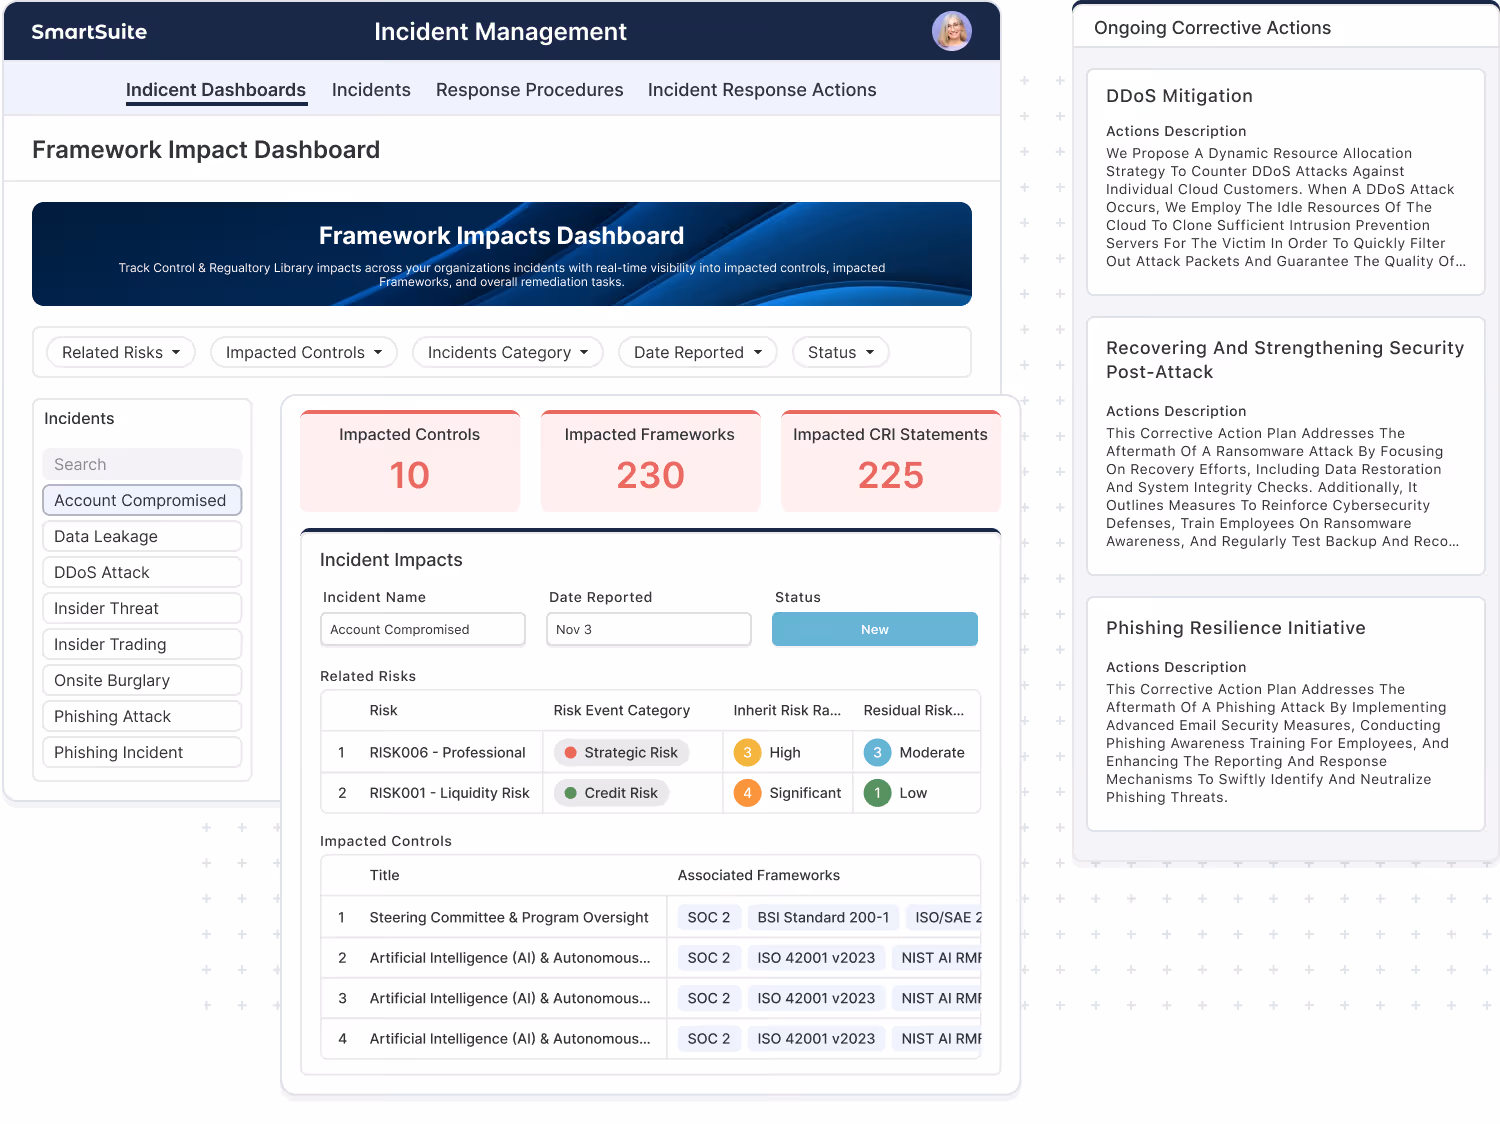The height and width of the screenshot is (1124, 1500).
Task: Open RISK006 - Professional risk row
Action: coord(651,752)
